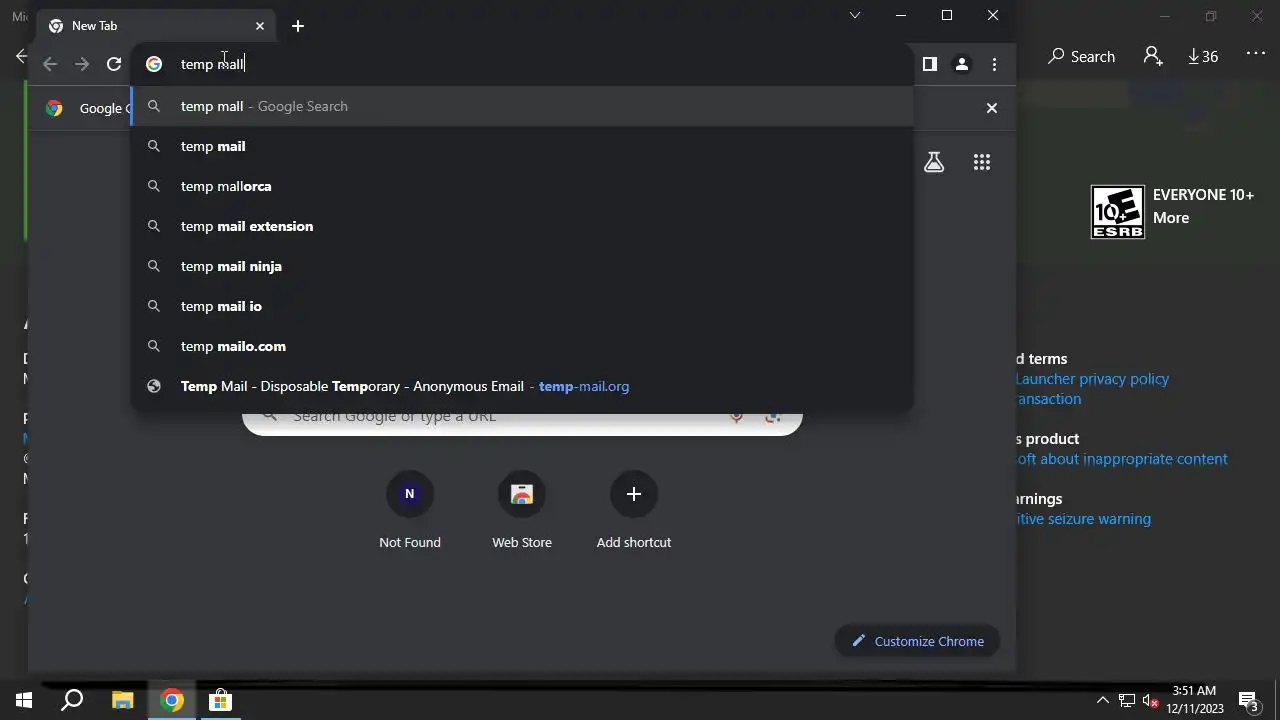Click the Search Labs flask icon

coord(934,162)
